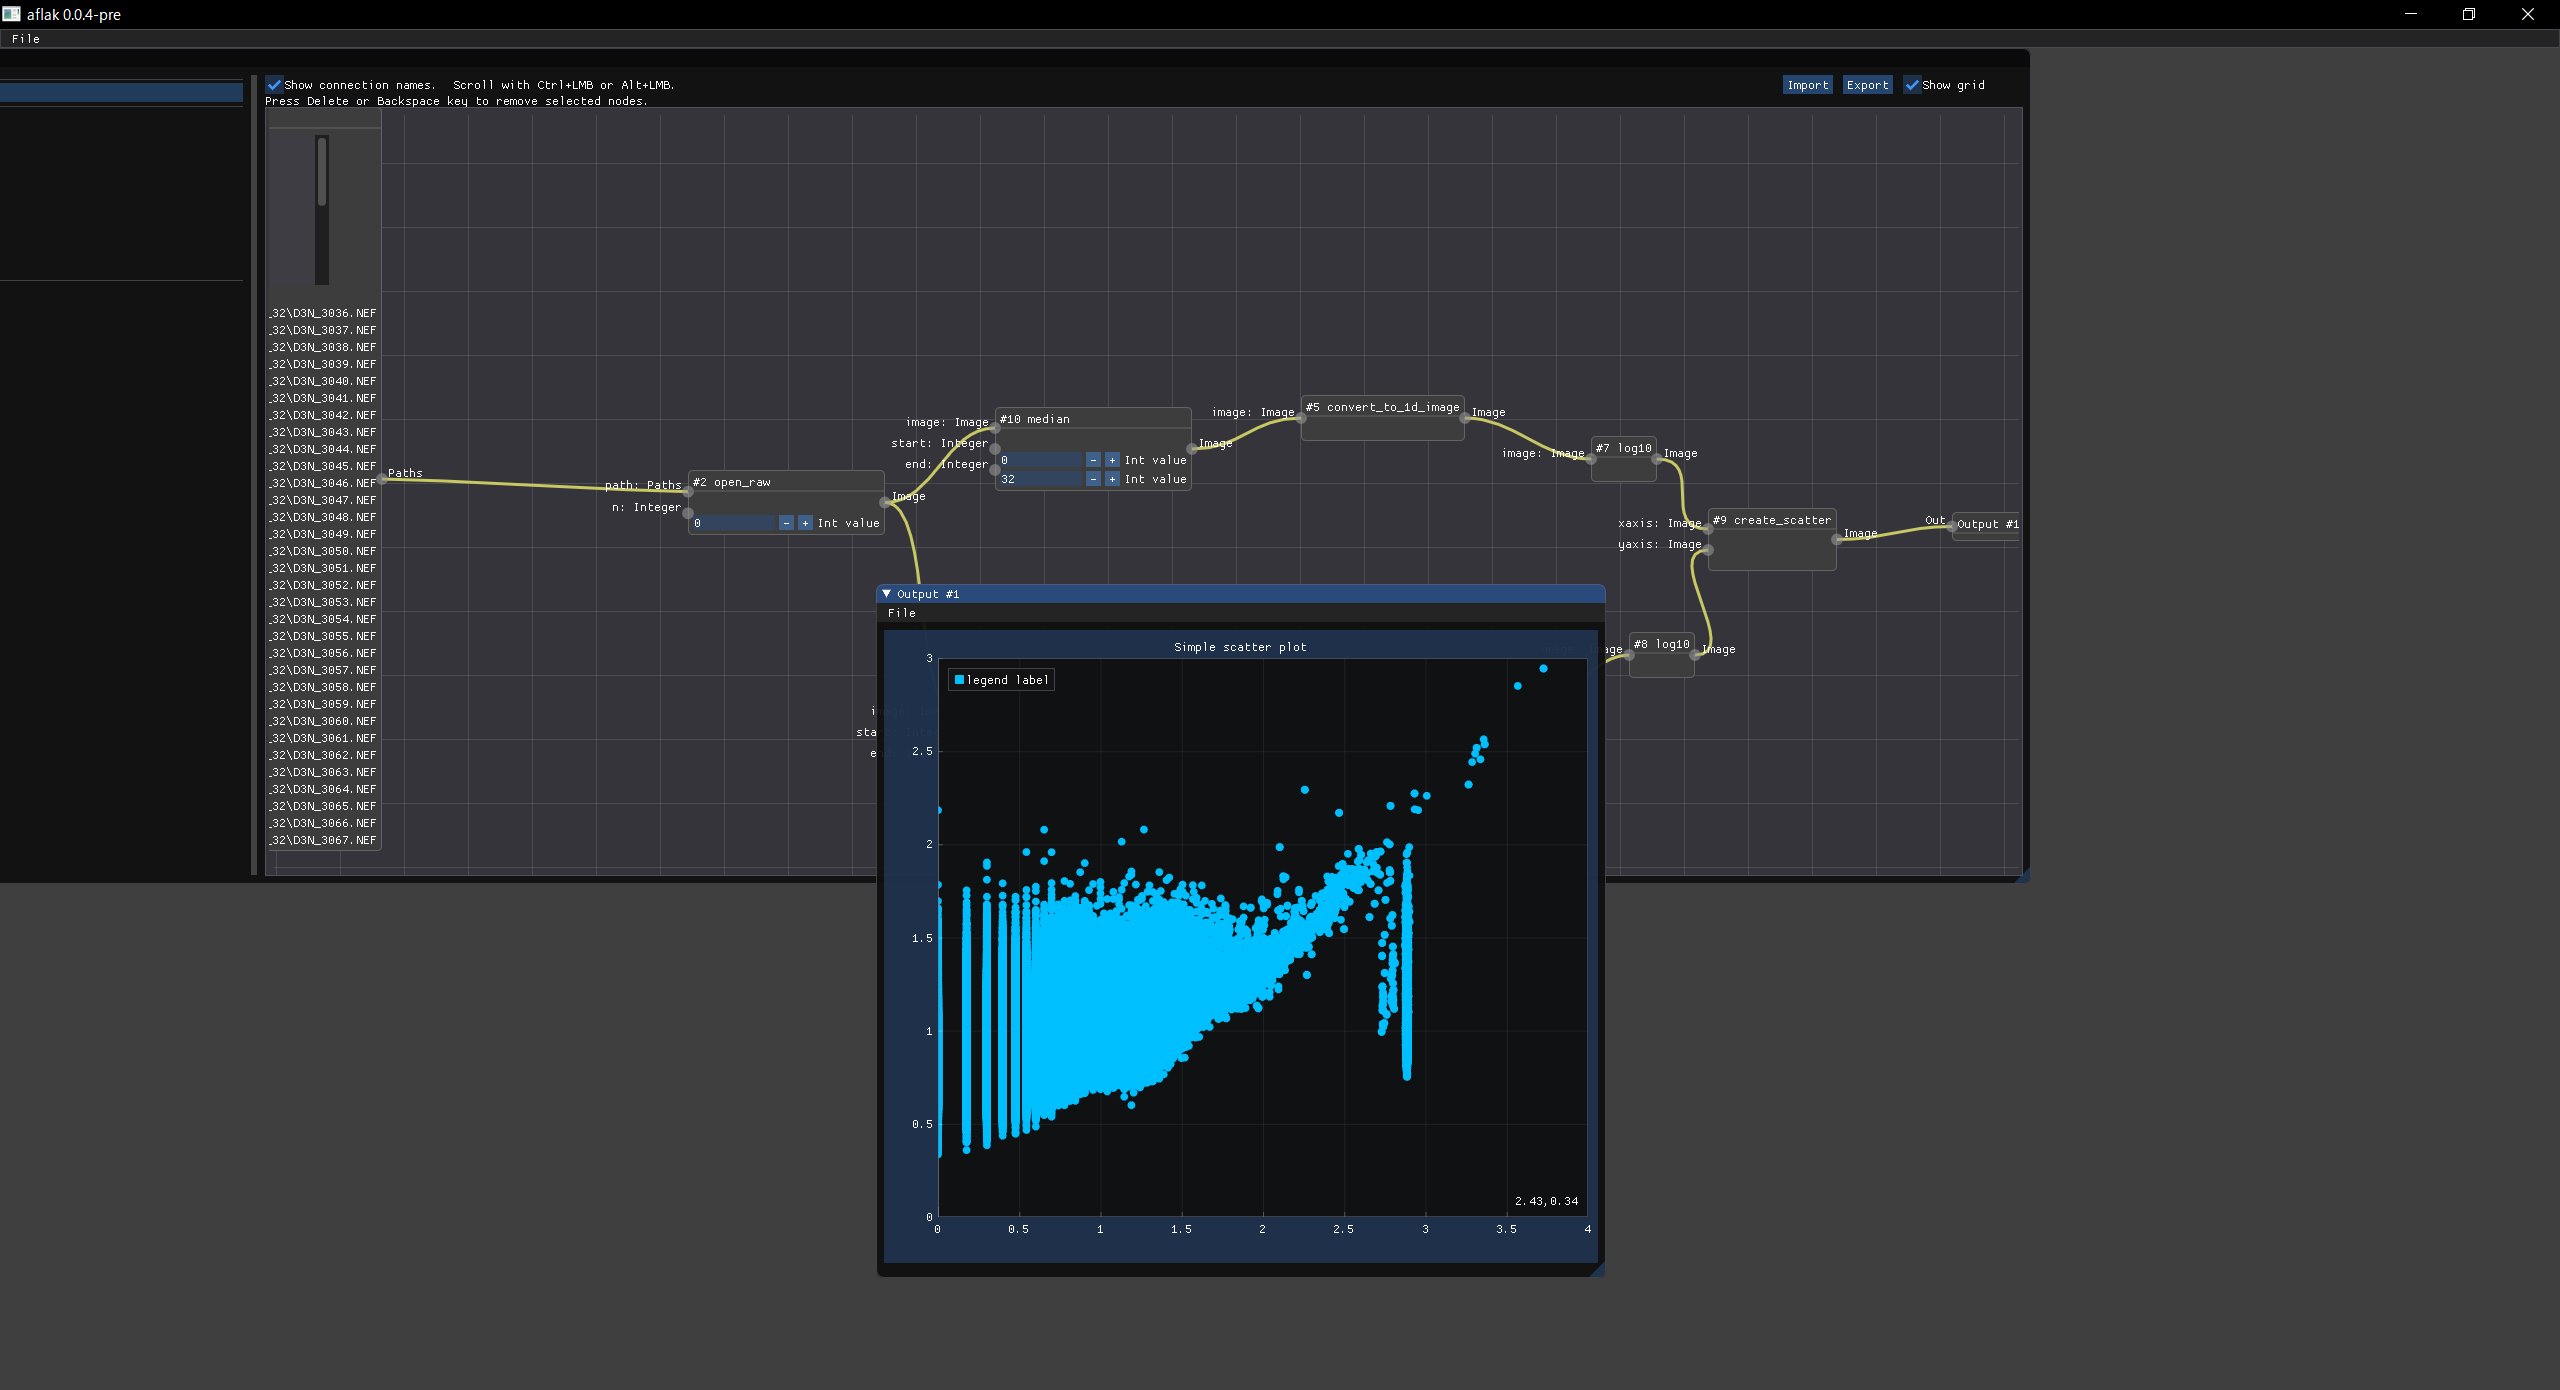Click the open_raw n input field
Screen dimensions: 2560x1390
(x=733, y=523)
